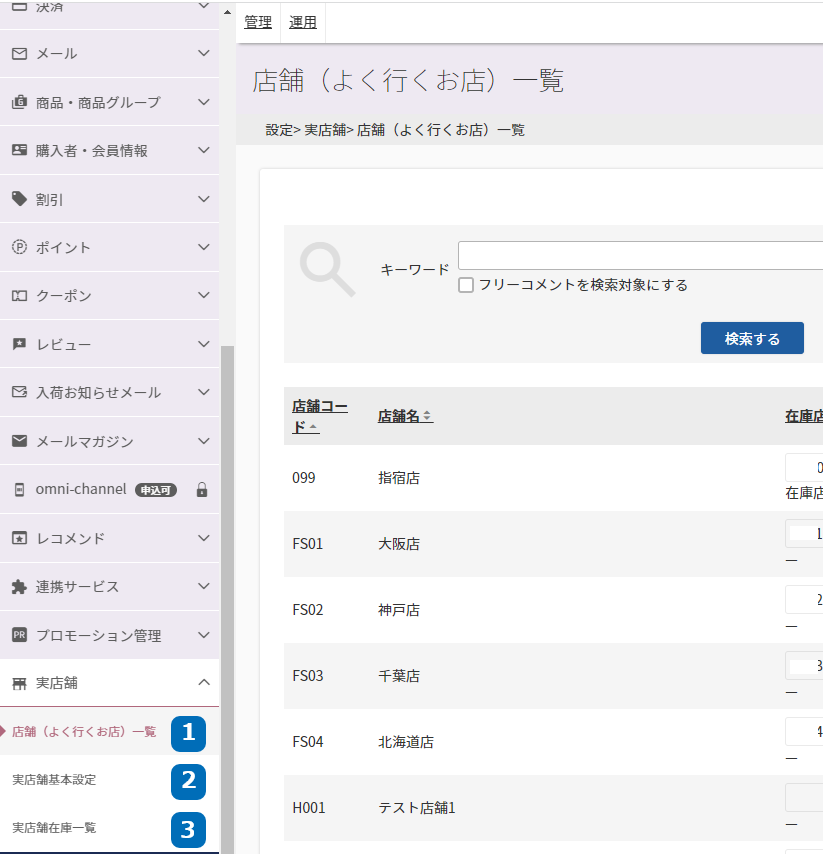Click store name 千葉店
The height and width of the screenshot is (854, 823).
pos(399,676)
